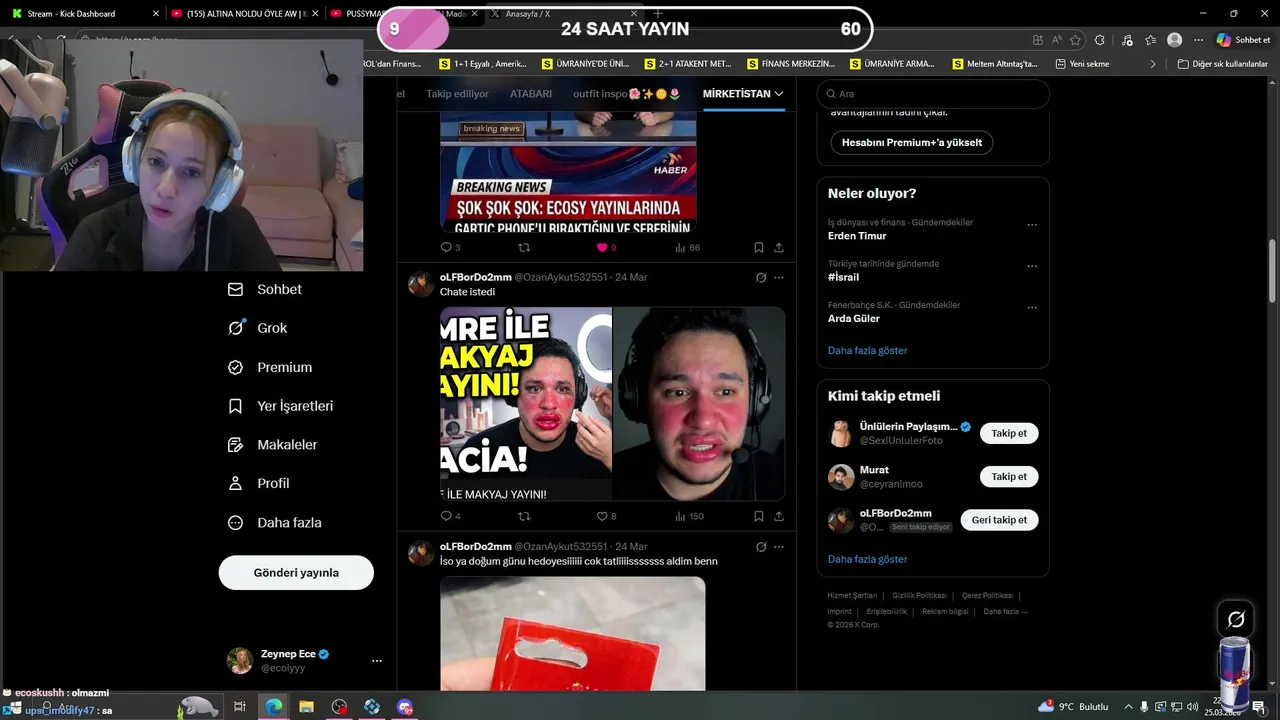Open options for #İsrail trend
Image resolution: width=1280 pixels, height=720 pixels.
pyautogui.click(x=1032, y=266)
